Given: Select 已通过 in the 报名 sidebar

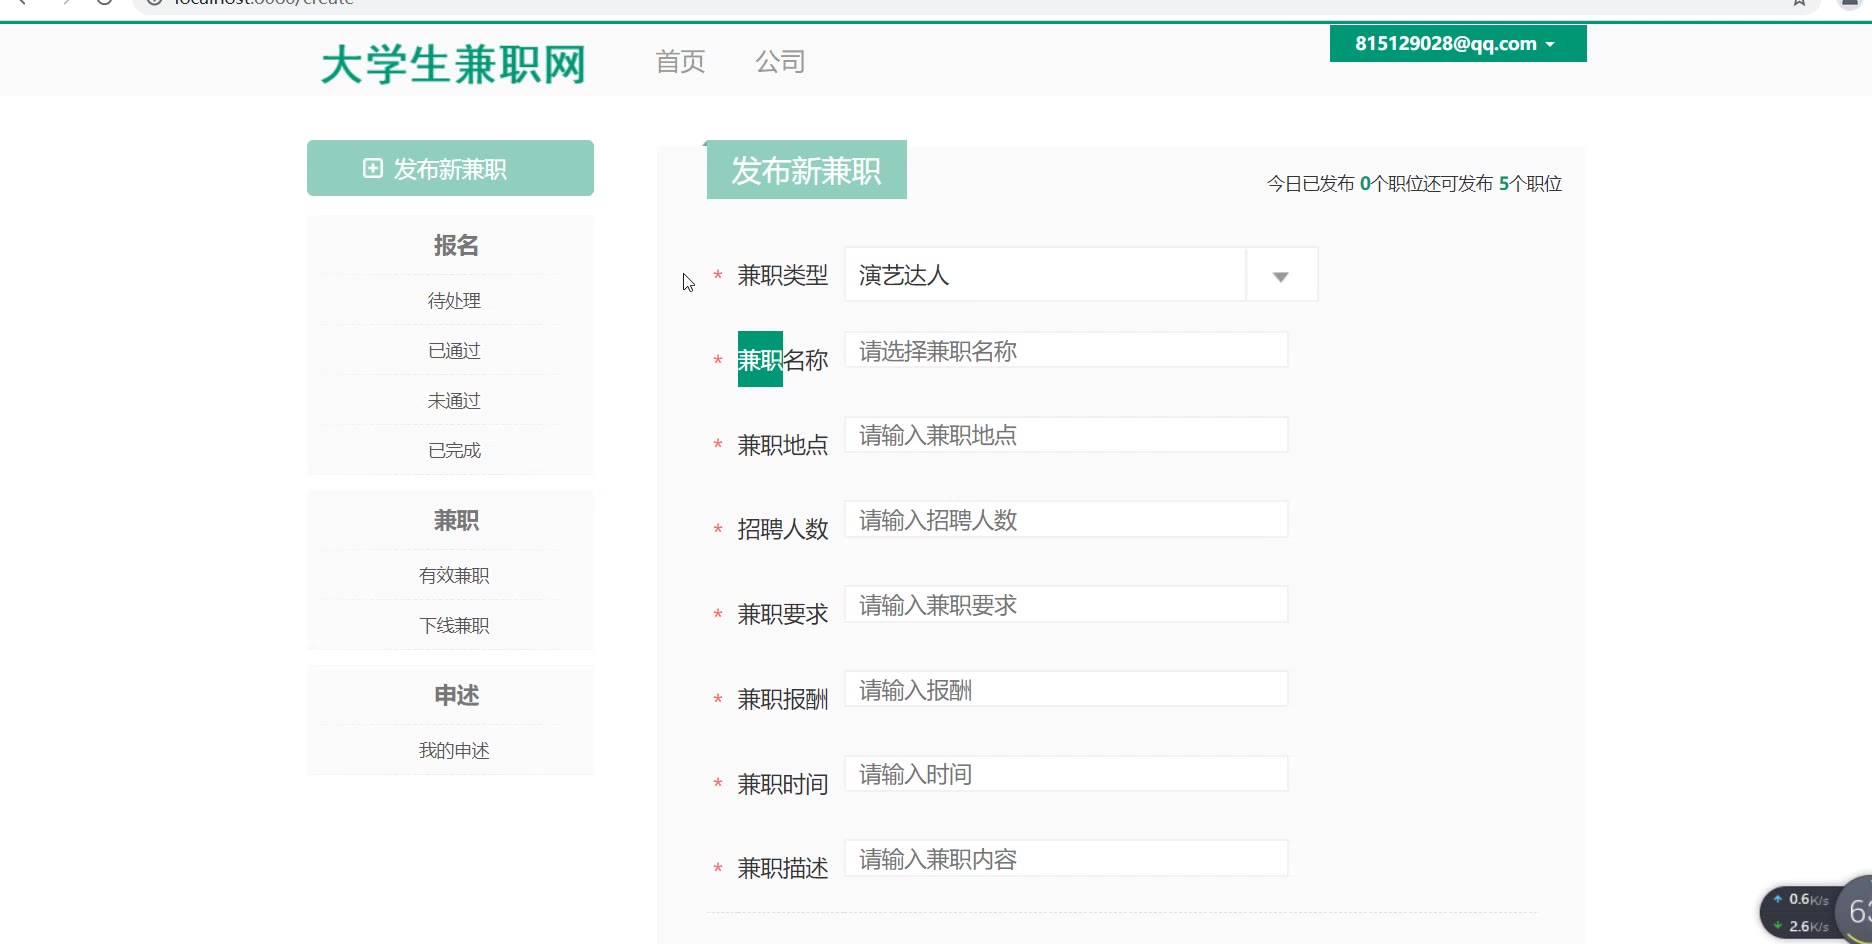Looking at the screenshot, I should pyautogui.click(x=454, y=351).
